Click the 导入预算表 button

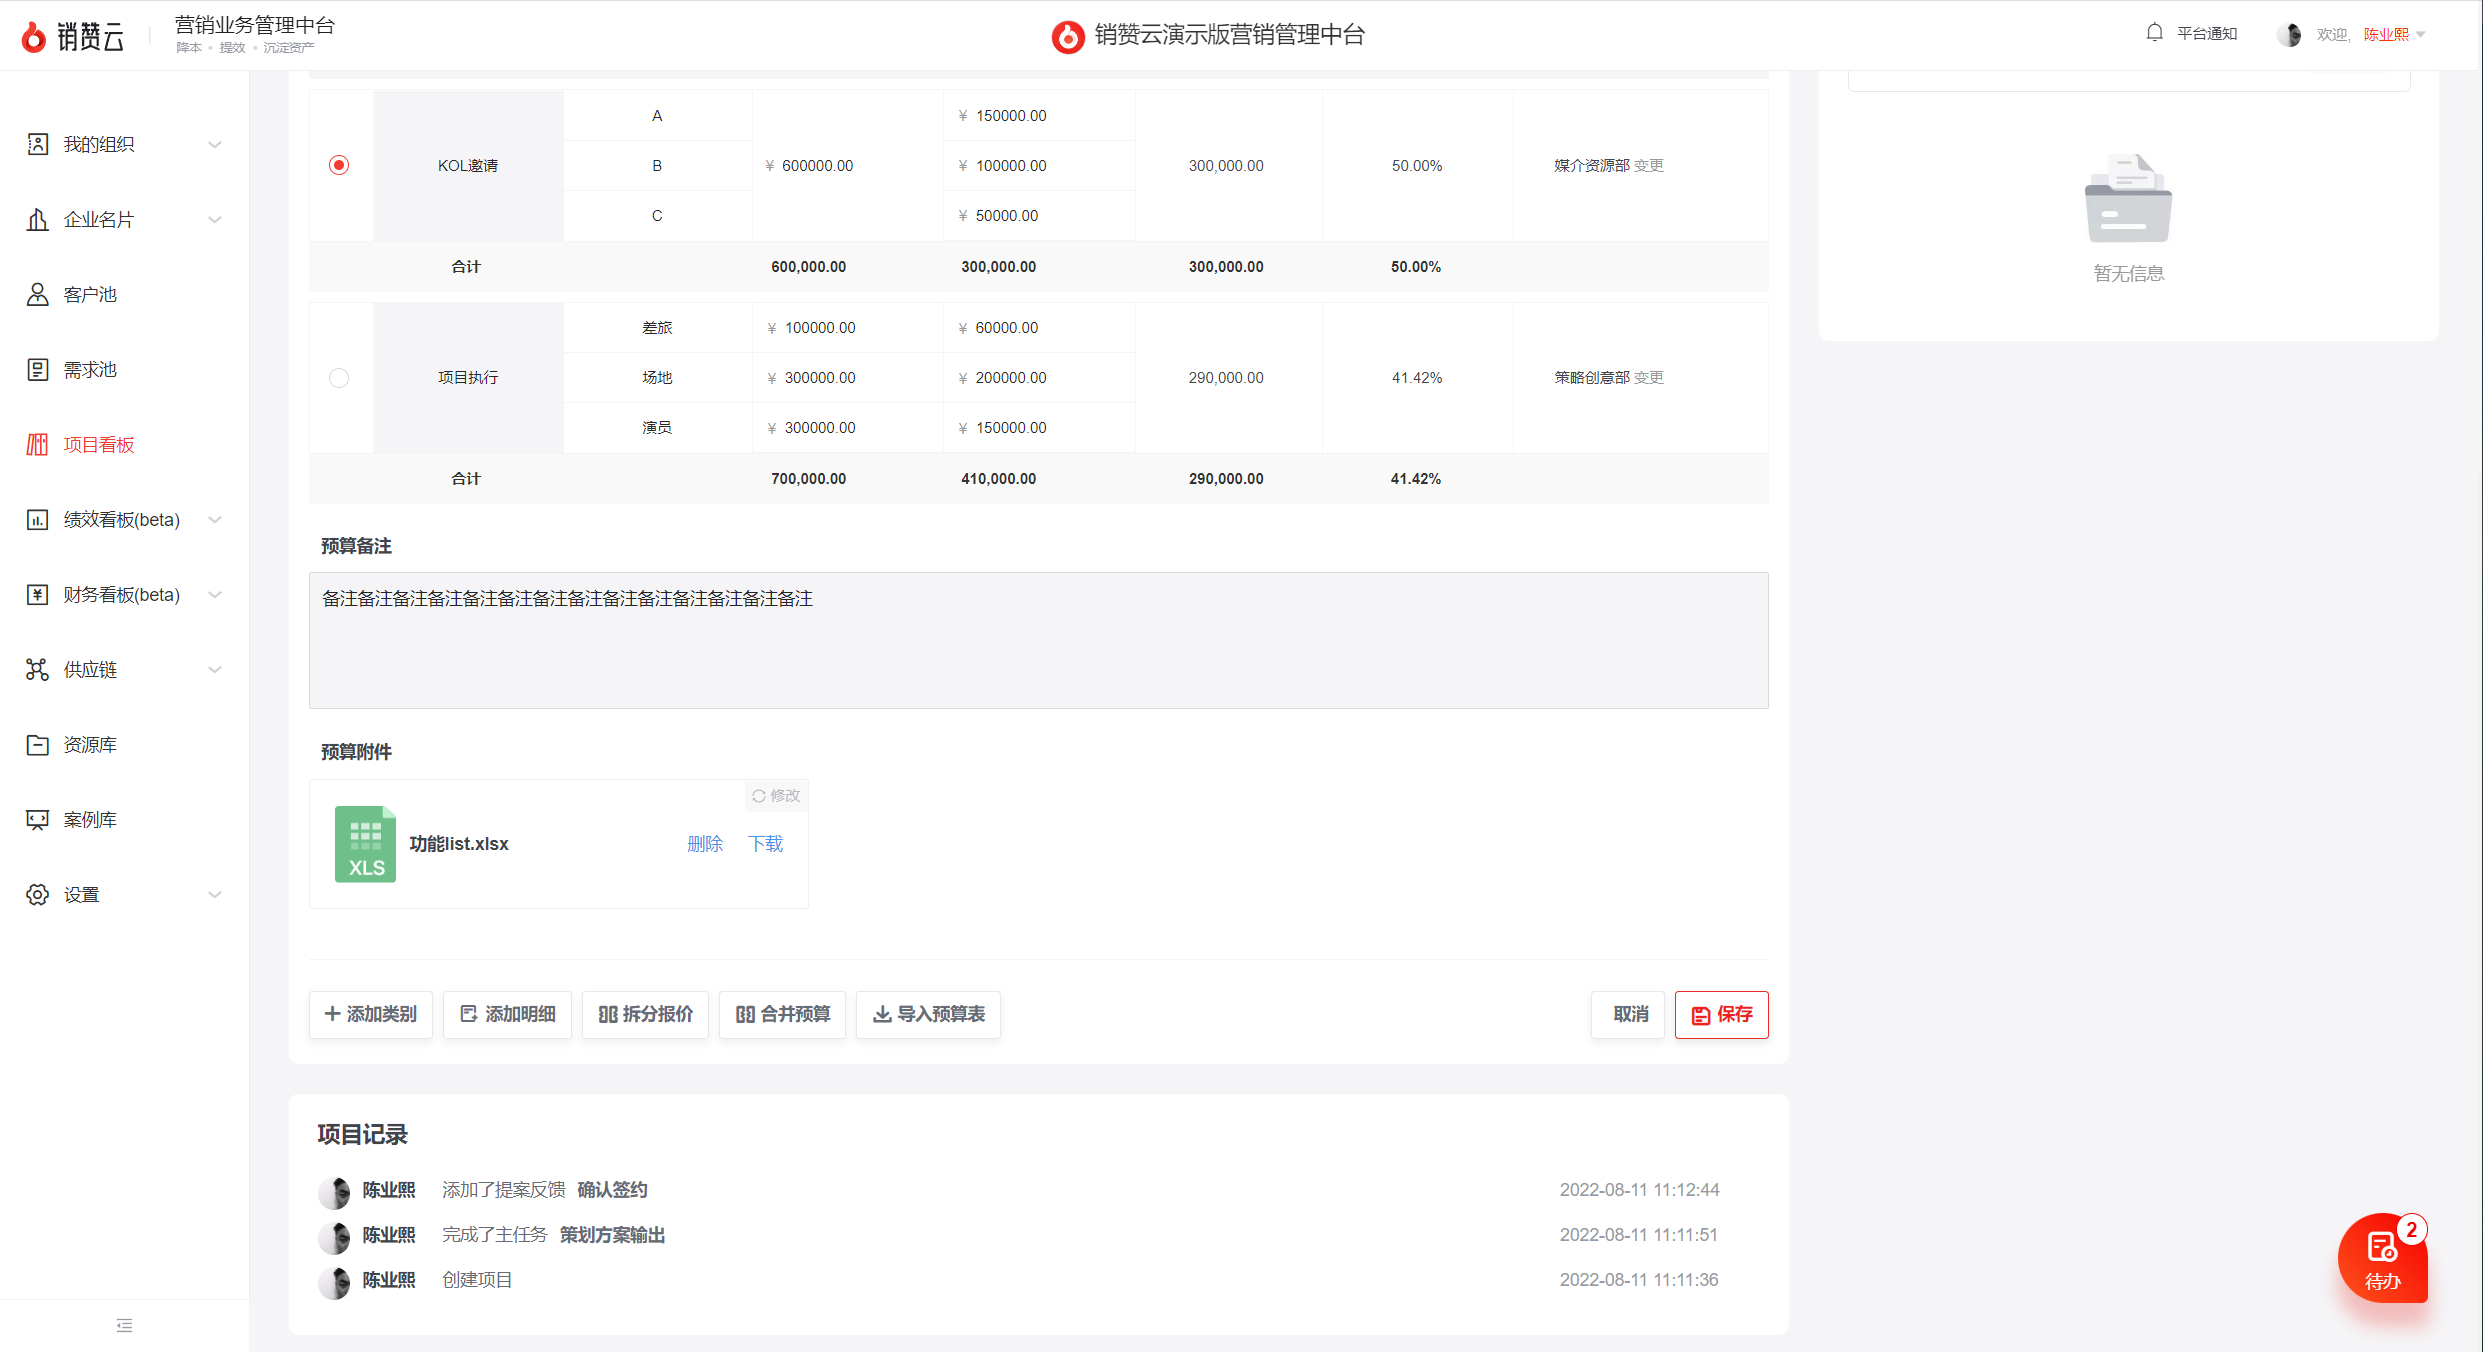click(928, 1014)
